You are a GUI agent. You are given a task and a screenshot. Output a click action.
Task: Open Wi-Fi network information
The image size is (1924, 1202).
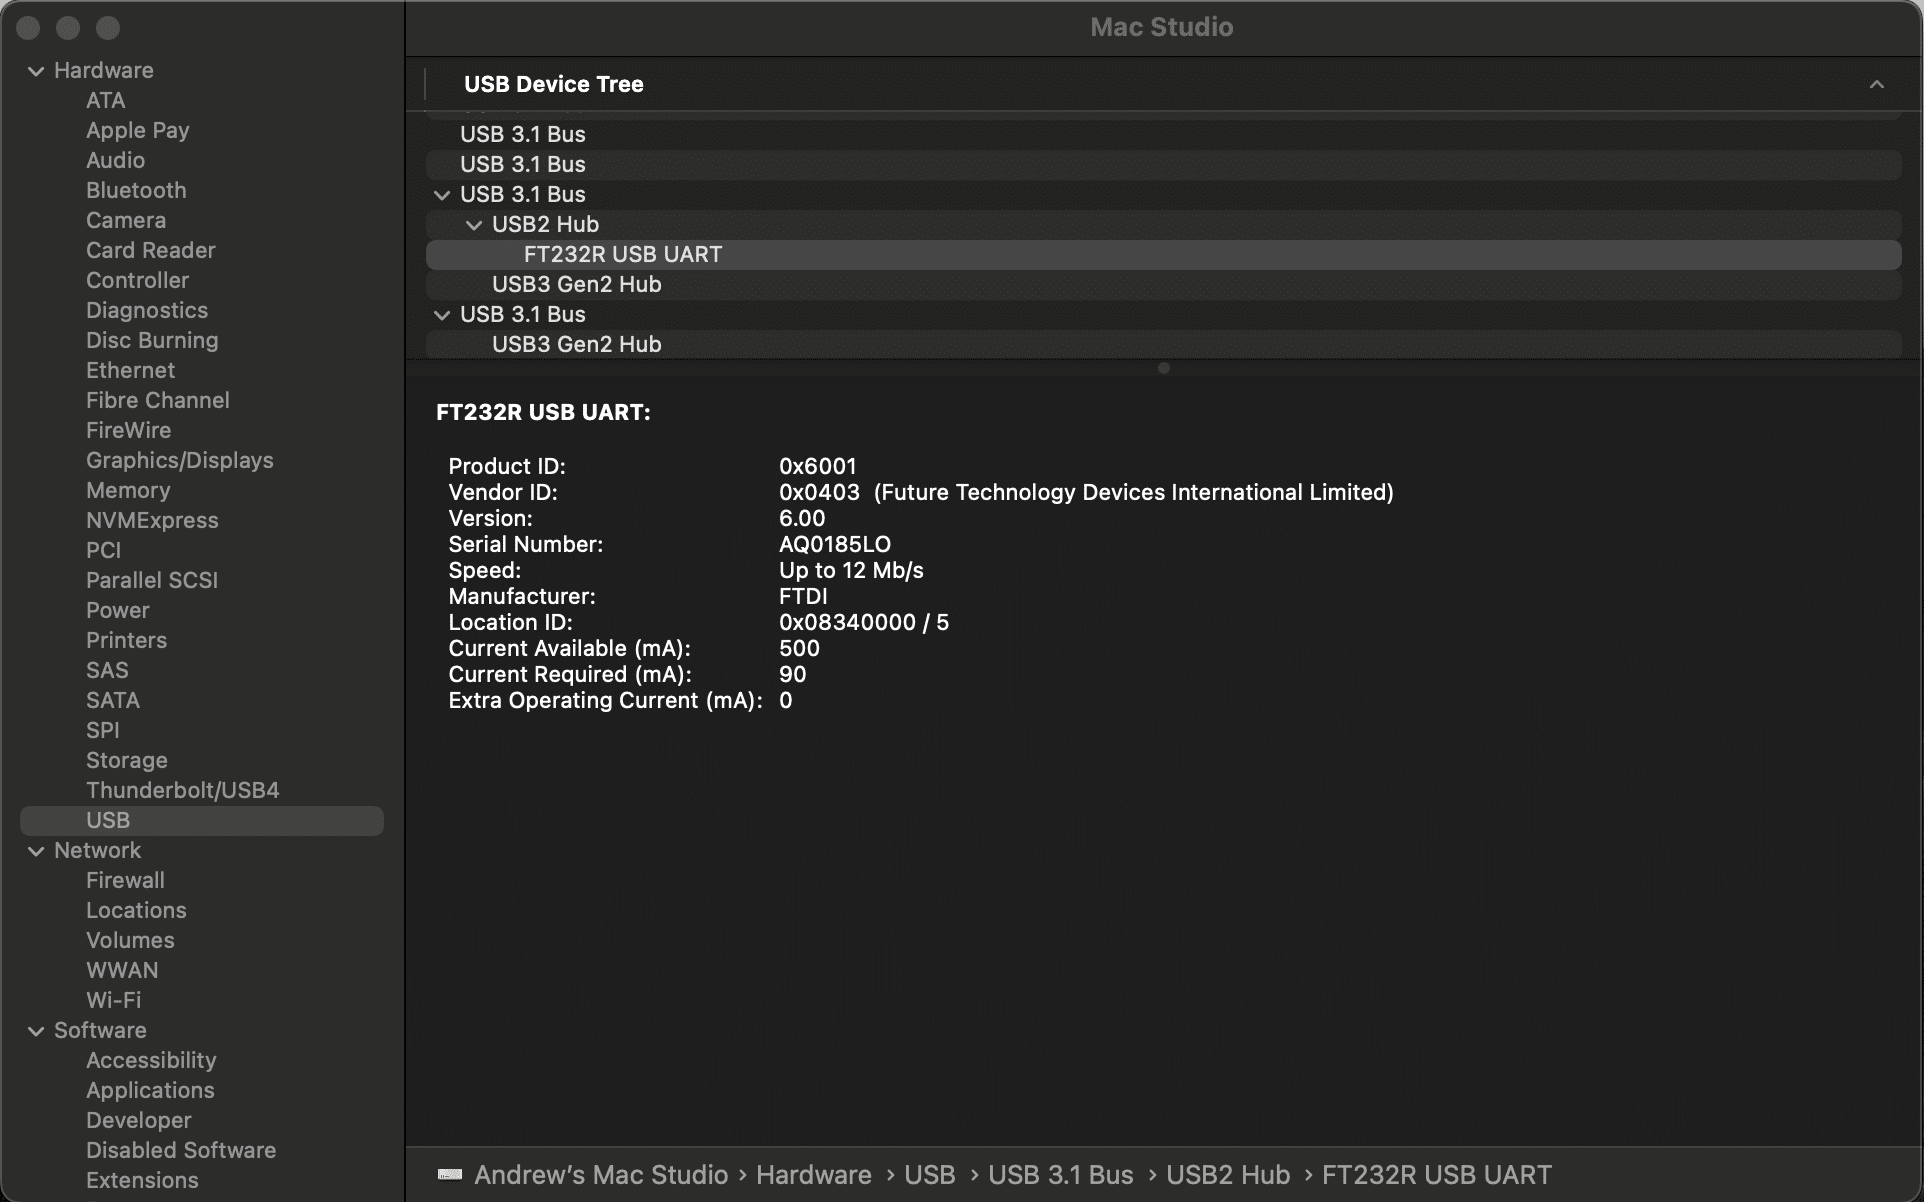point(113,1001)
